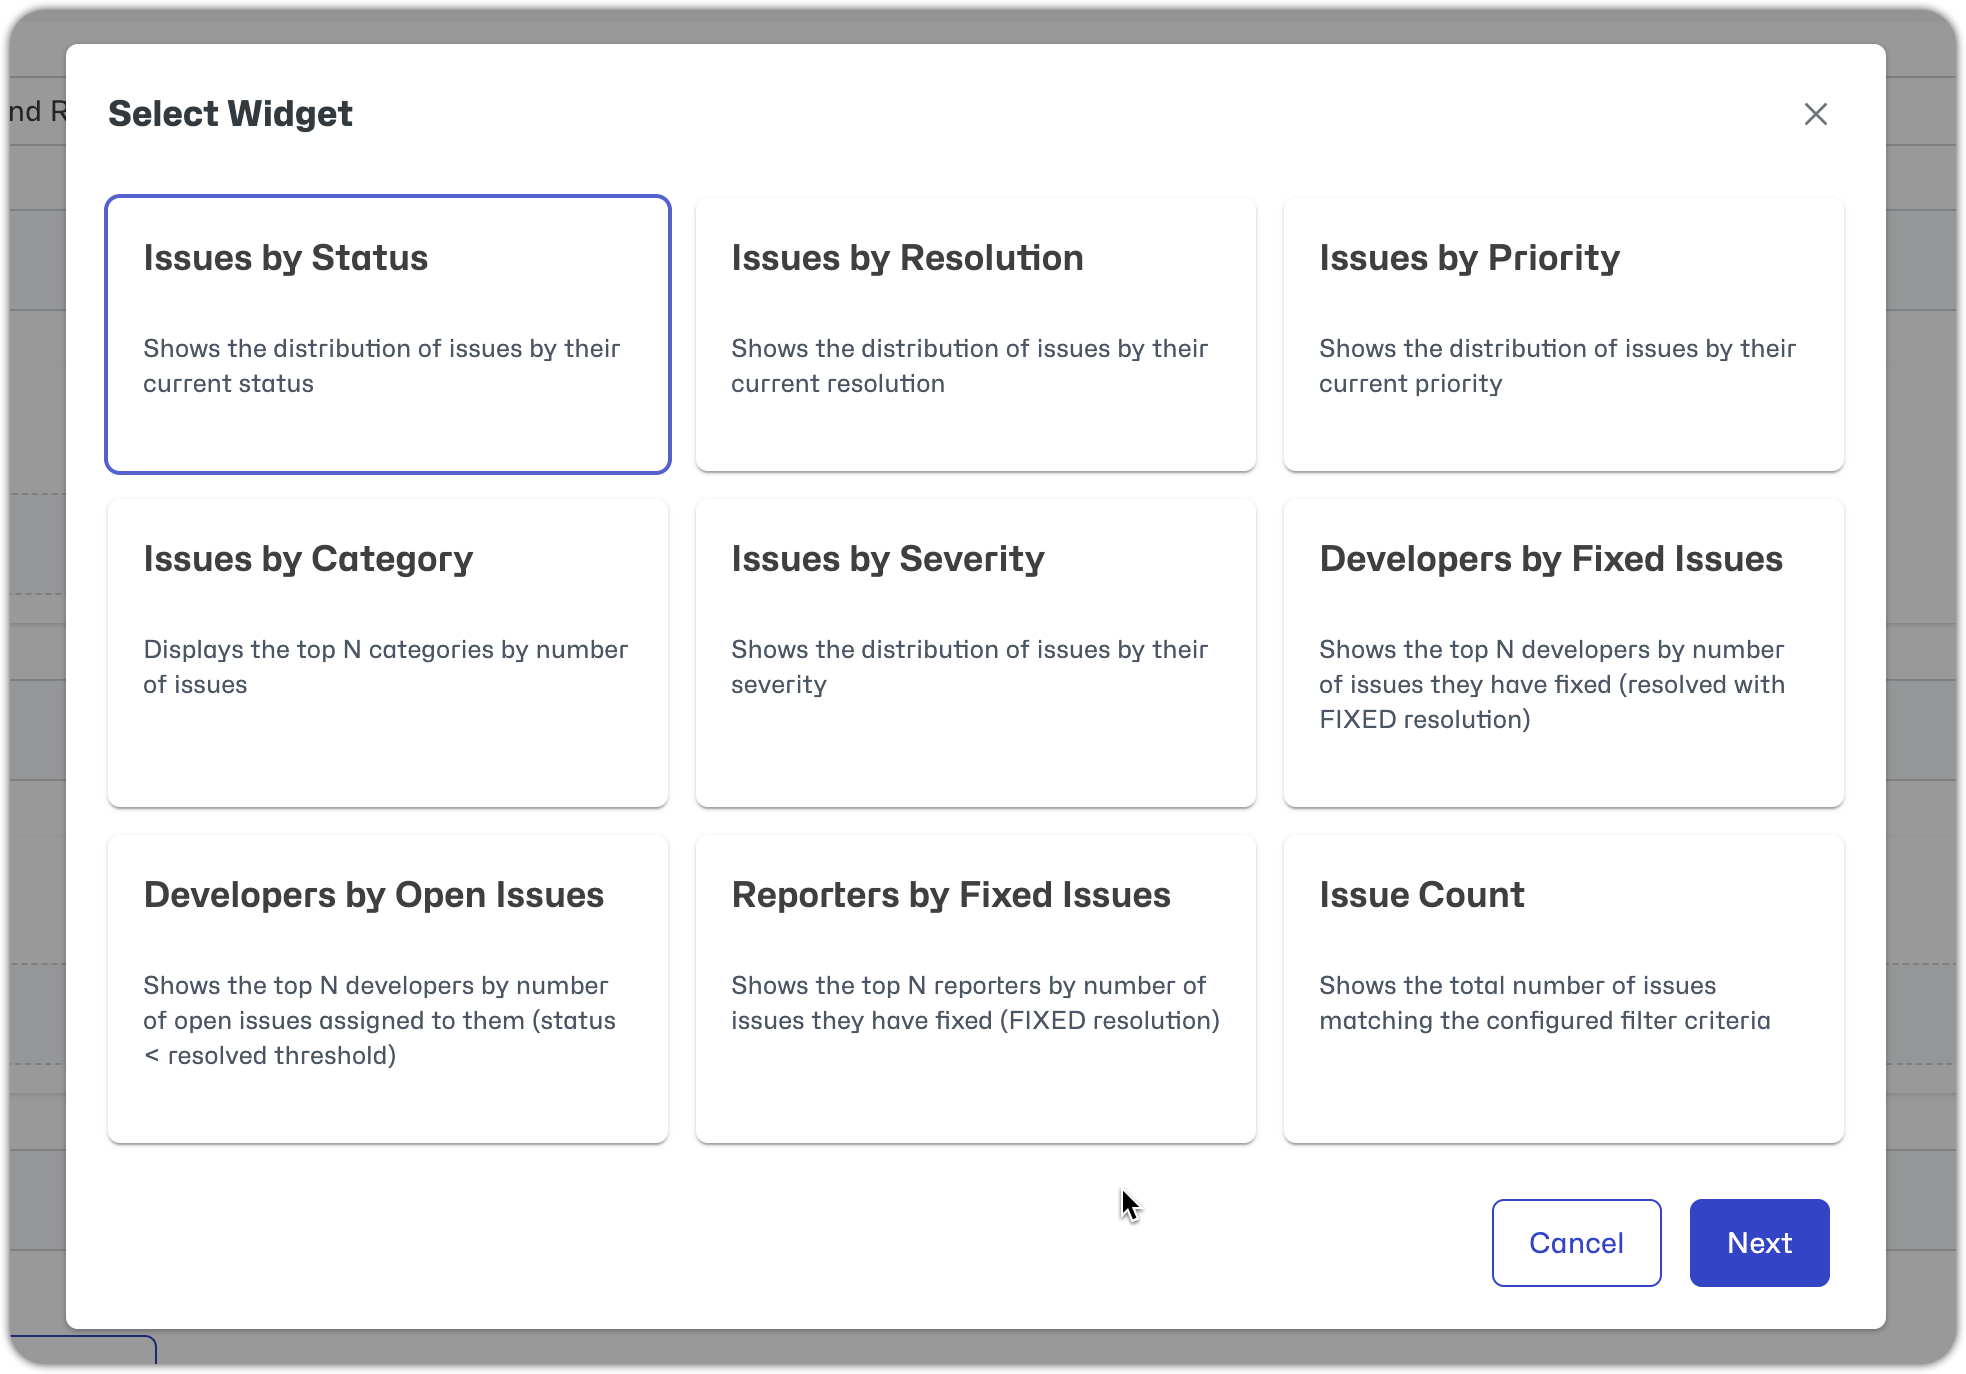This screenshot has width=1966, height=1374.
Task: Select the Issues by Status widget card
Action: tap(388, 334)
